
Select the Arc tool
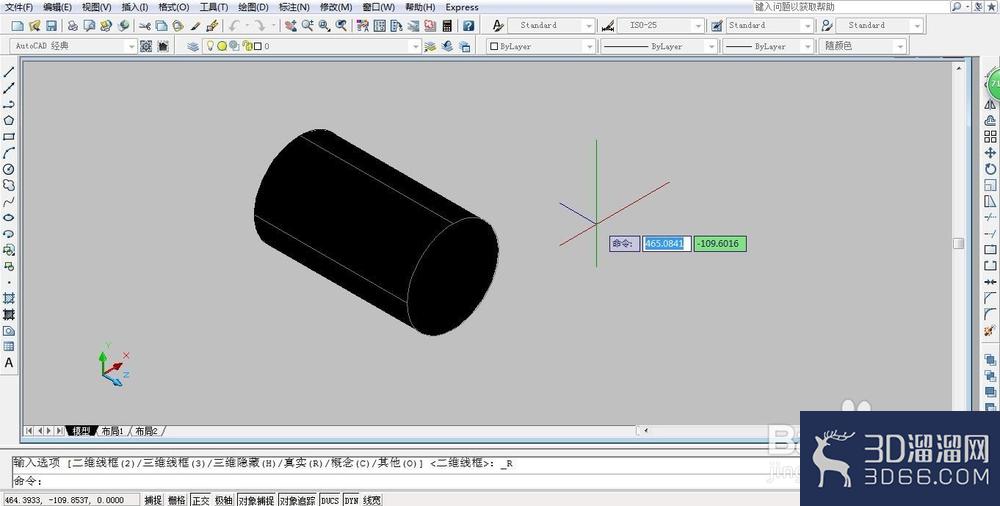click(x=9, y=153)
